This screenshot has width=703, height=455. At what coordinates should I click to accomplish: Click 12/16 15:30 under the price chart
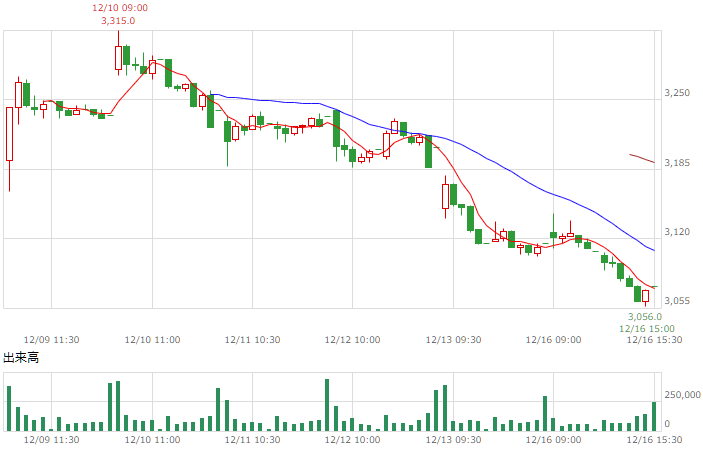tap(654, 340)
